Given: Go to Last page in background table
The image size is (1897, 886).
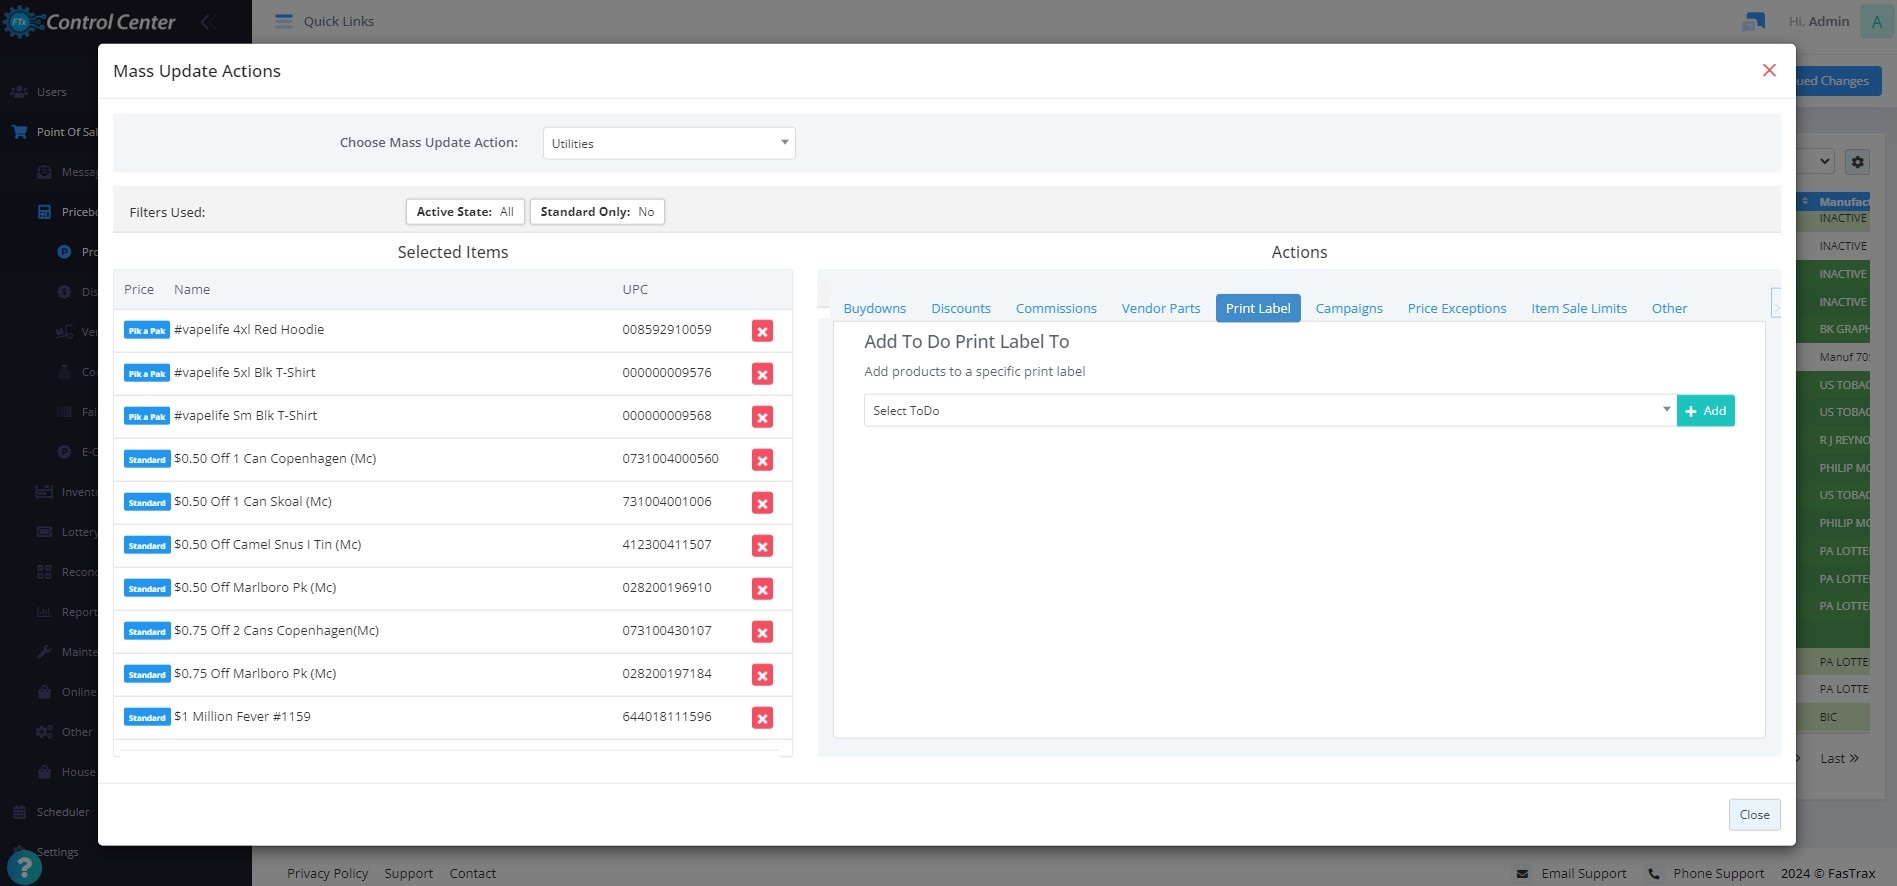Looking at the screenshot, I should click(1839, 758).
